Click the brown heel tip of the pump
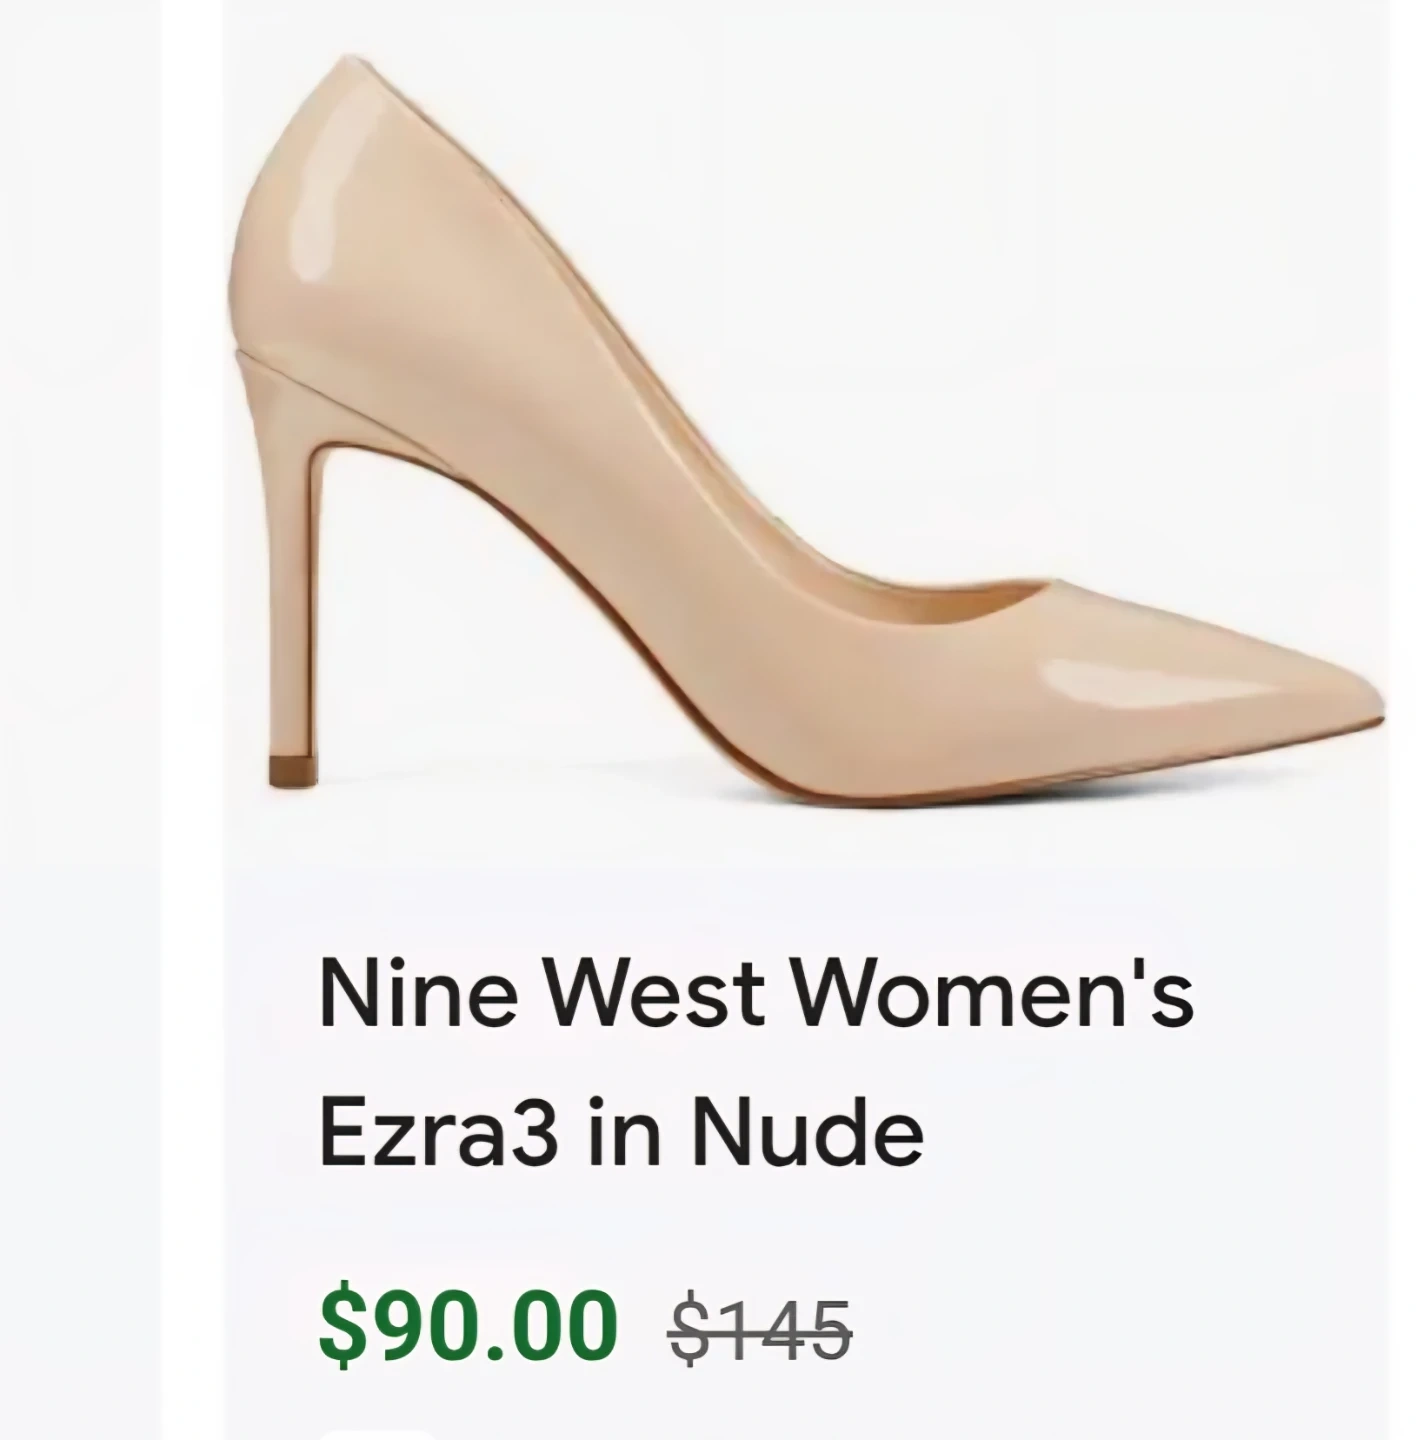The width and height of the screenshot is (1417, 1440). coord(291,772)
